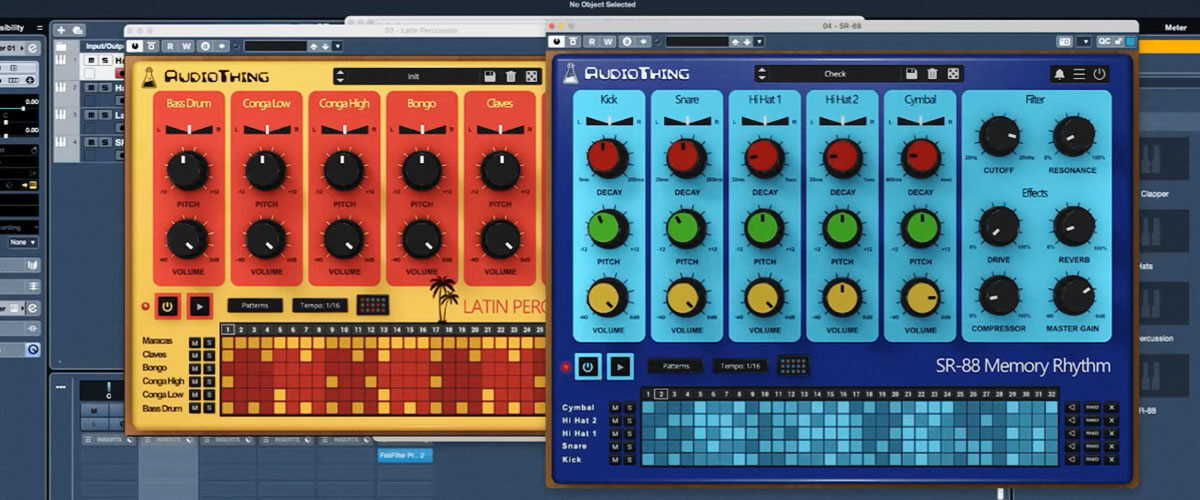Clear the Cymbal row with X
This screenshot has height=500, width=1200.
pyautogui.click(x=1111, y=407)
